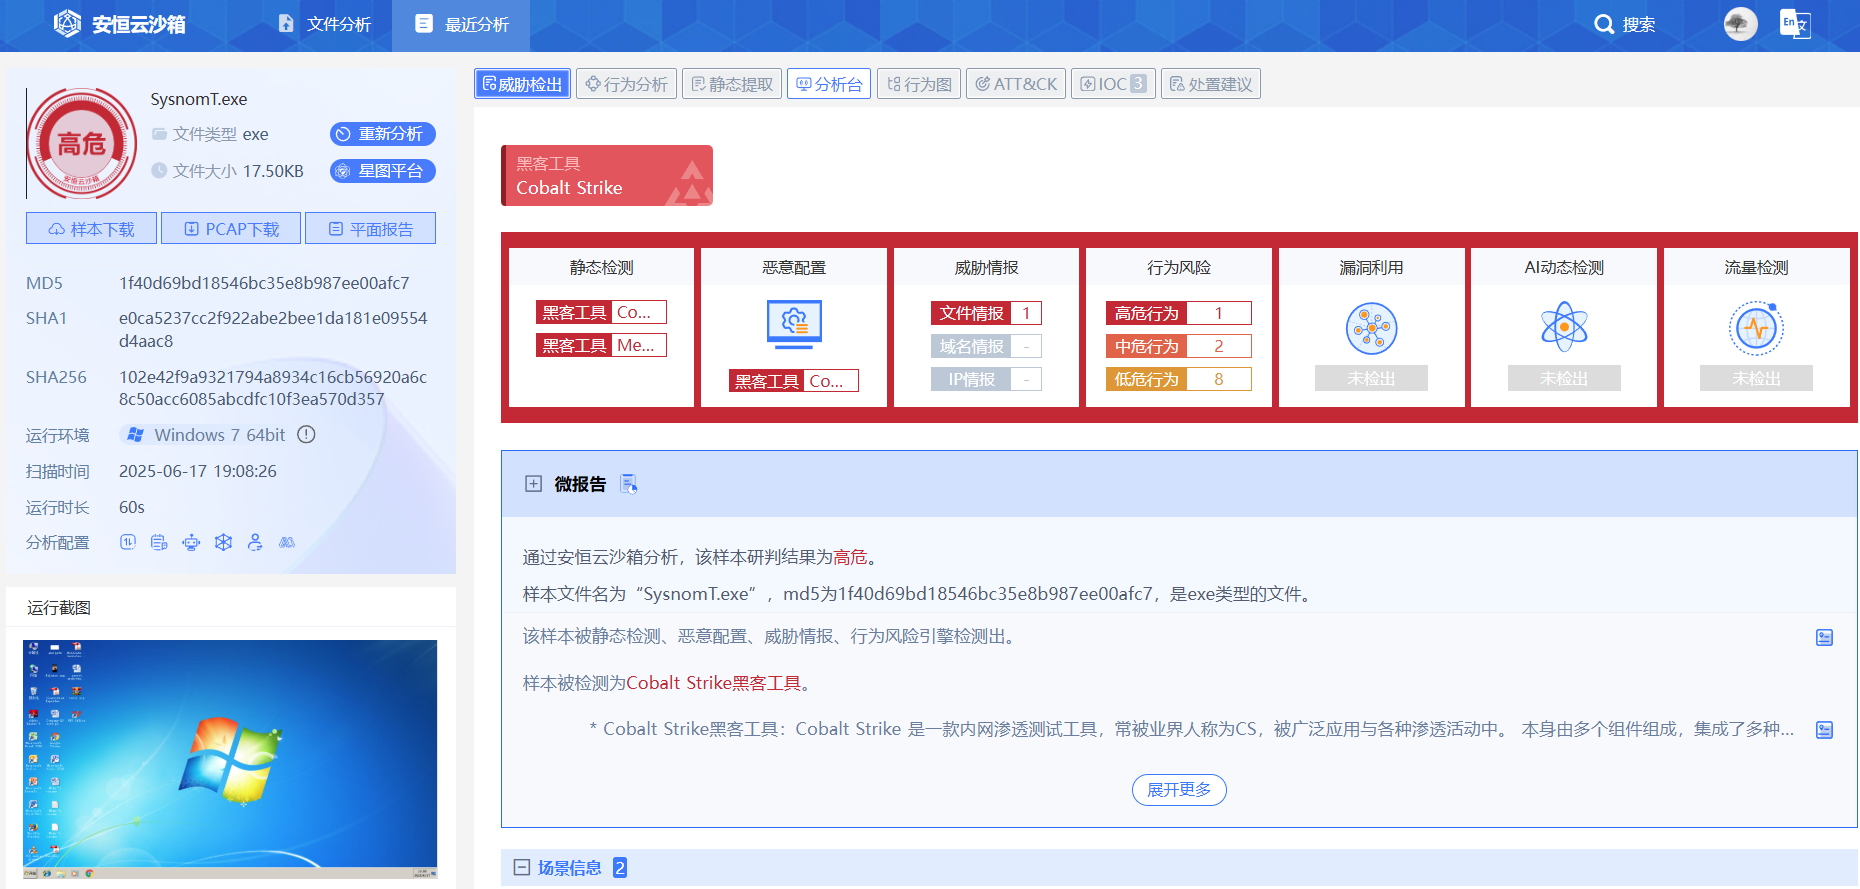The image size is (1860, 889).
Task: Click the 搜索 magnifier icon
Action: 1604,24
